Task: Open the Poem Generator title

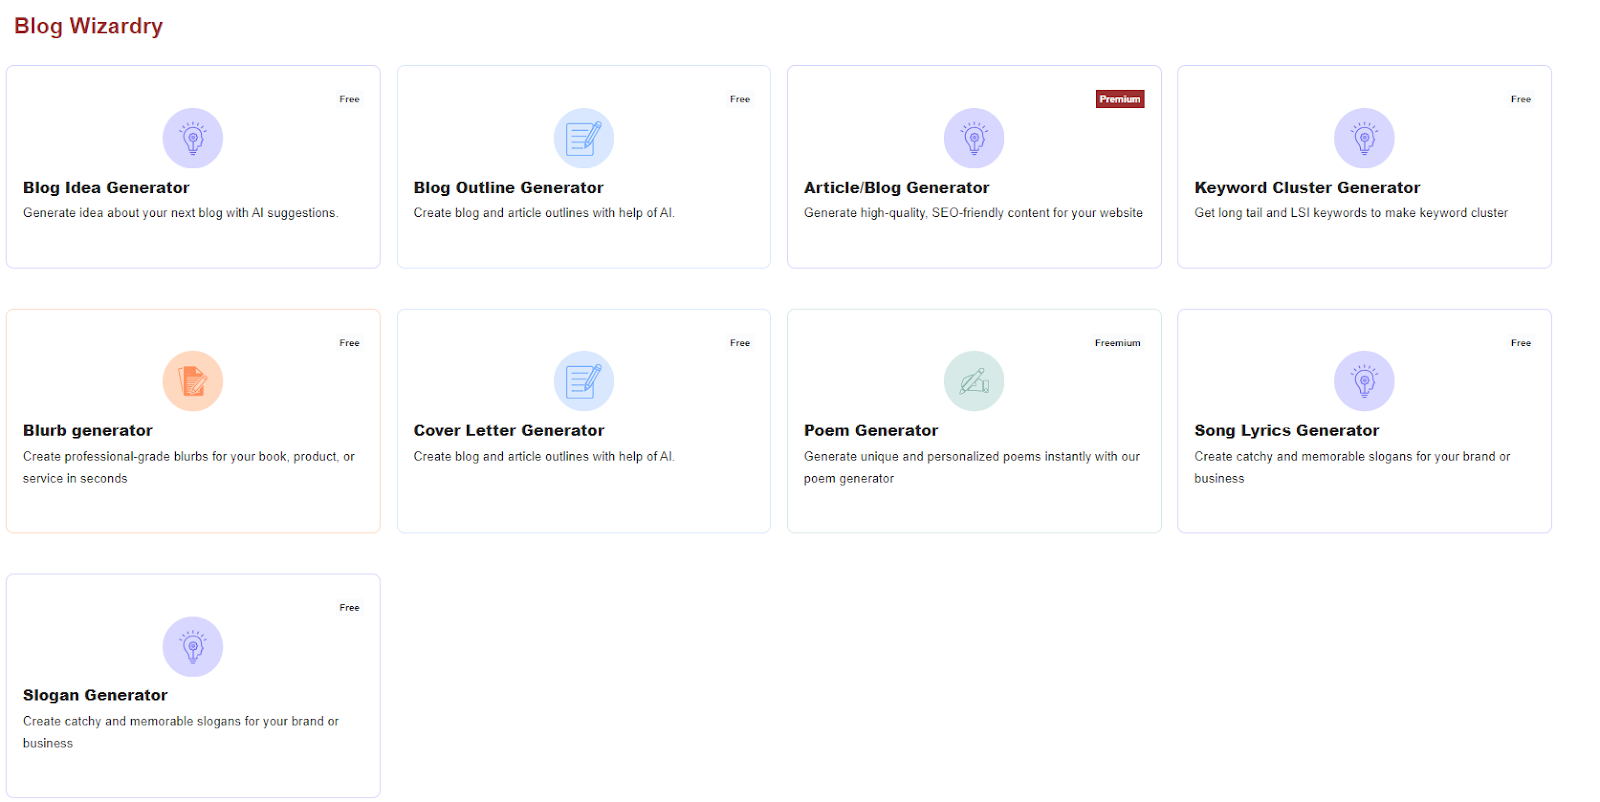Action: click(x=871, y=431)
